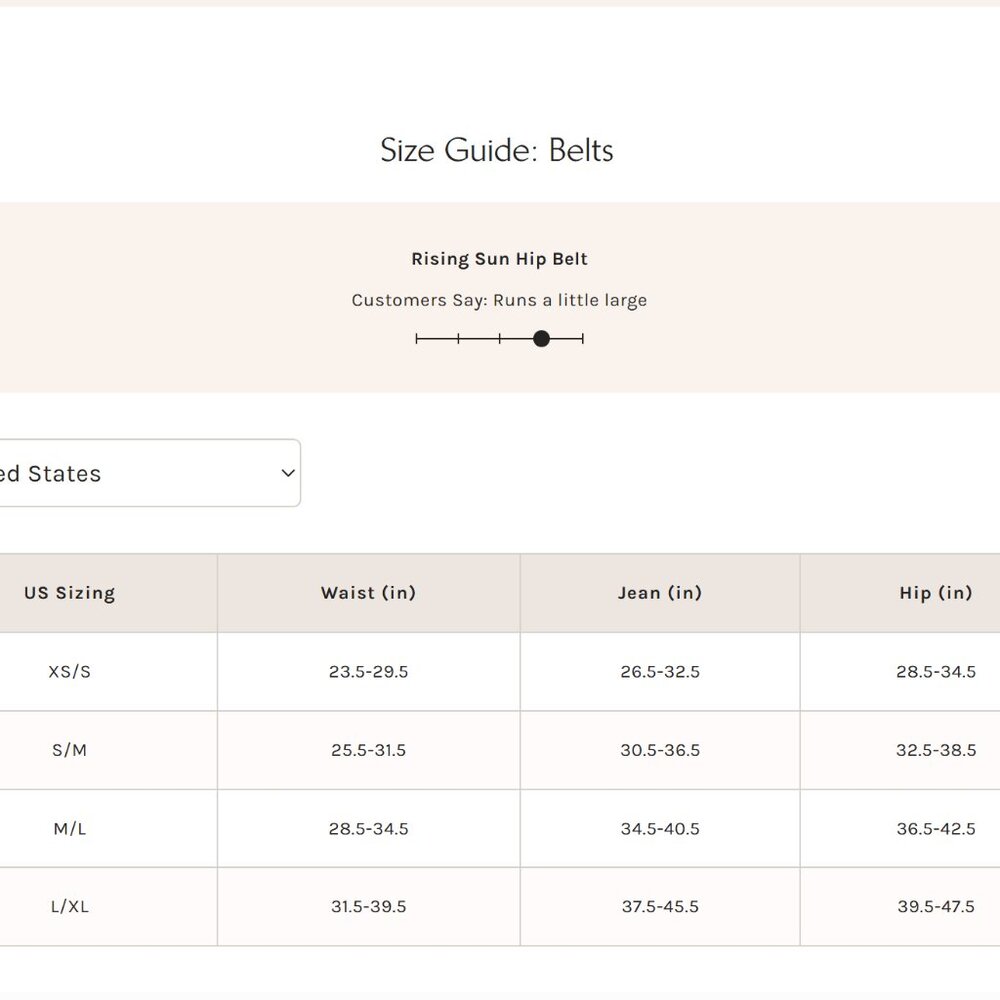Select the M/L size cell
Viewport: 1000px width, 1000px height.
(70, 828)
